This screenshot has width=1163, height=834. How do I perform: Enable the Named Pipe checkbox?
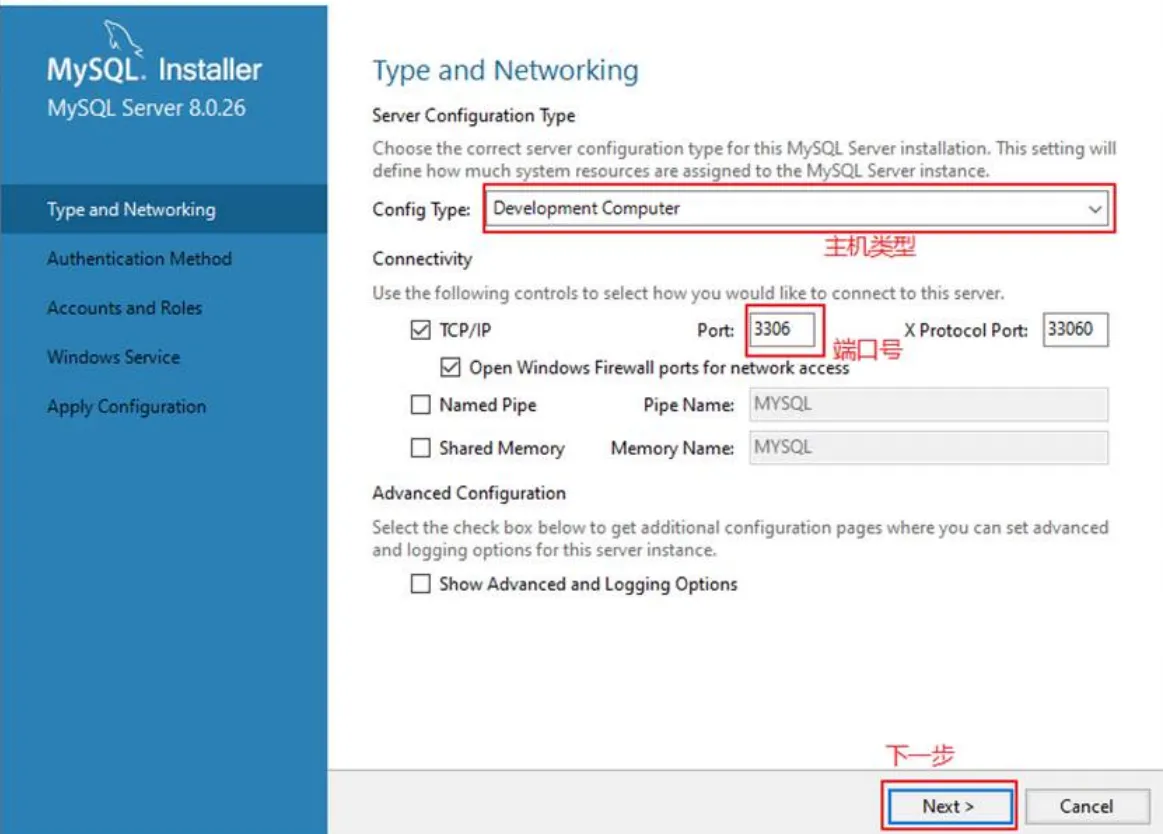[x=421, y=404]
